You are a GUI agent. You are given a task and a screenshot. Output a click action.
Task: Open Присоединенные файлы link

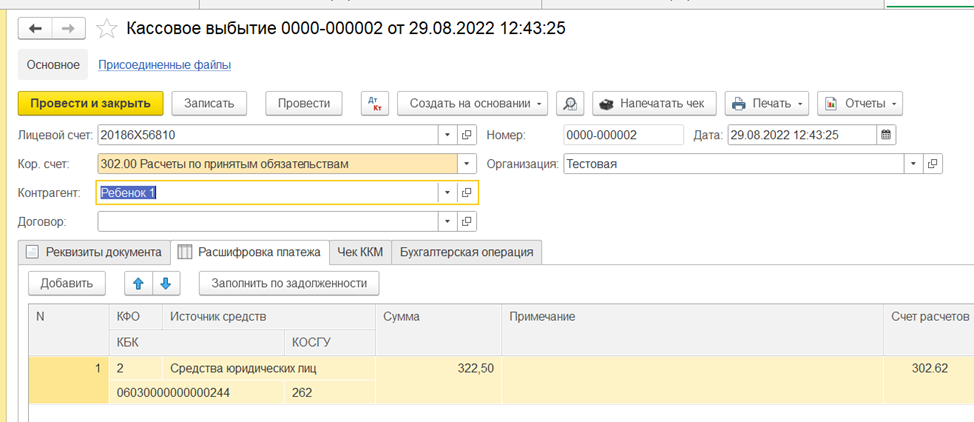pyautogui.click(x=165, y=65)
